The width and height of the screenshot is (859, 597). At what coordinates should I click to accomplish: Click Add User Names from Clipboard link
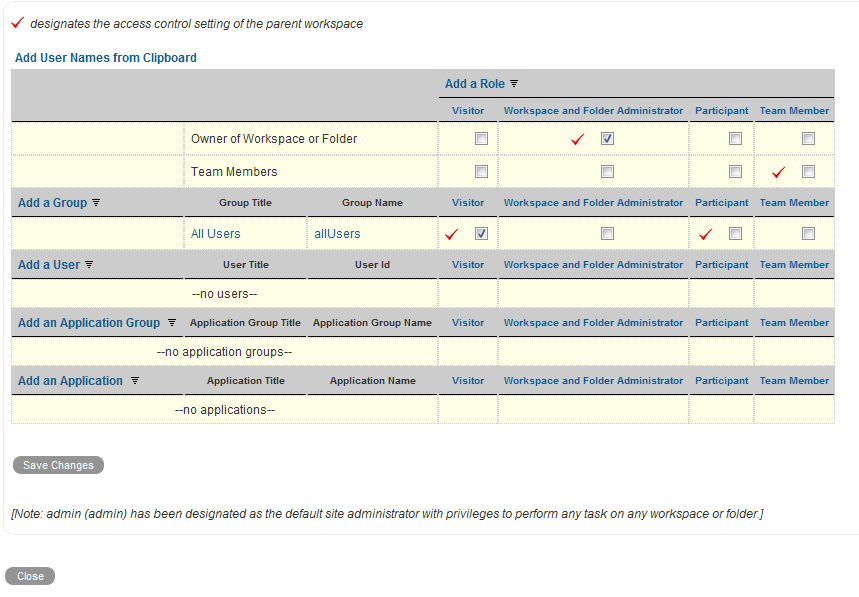tap(106, 58)
